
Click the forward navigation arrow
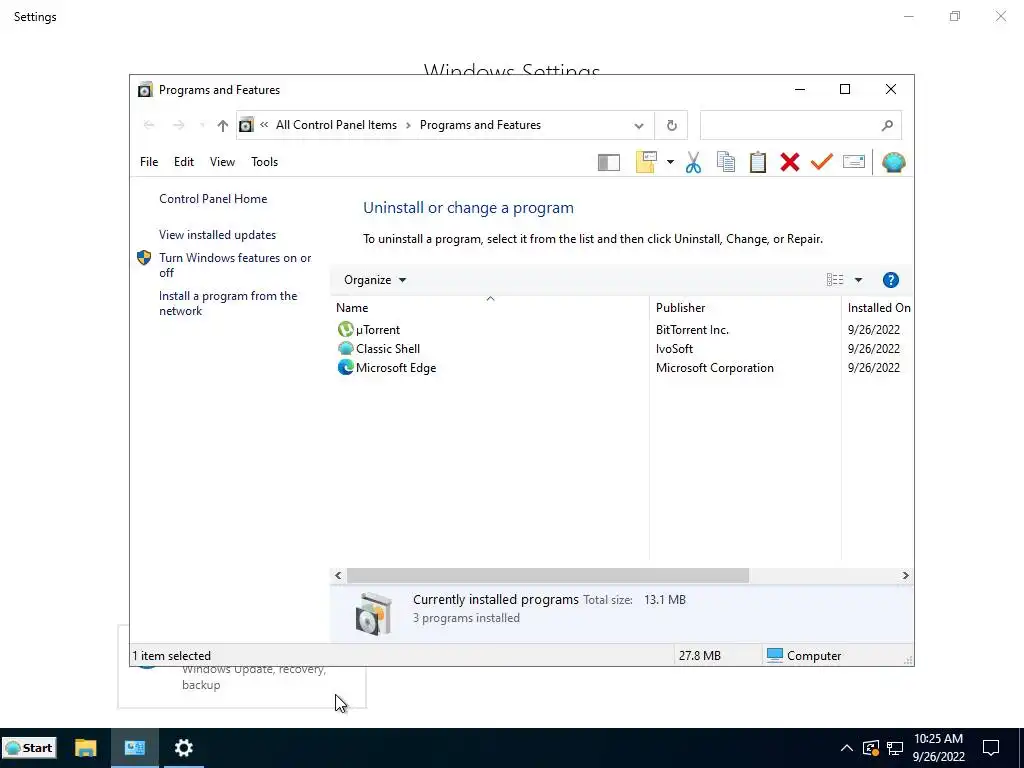point(178,125)
